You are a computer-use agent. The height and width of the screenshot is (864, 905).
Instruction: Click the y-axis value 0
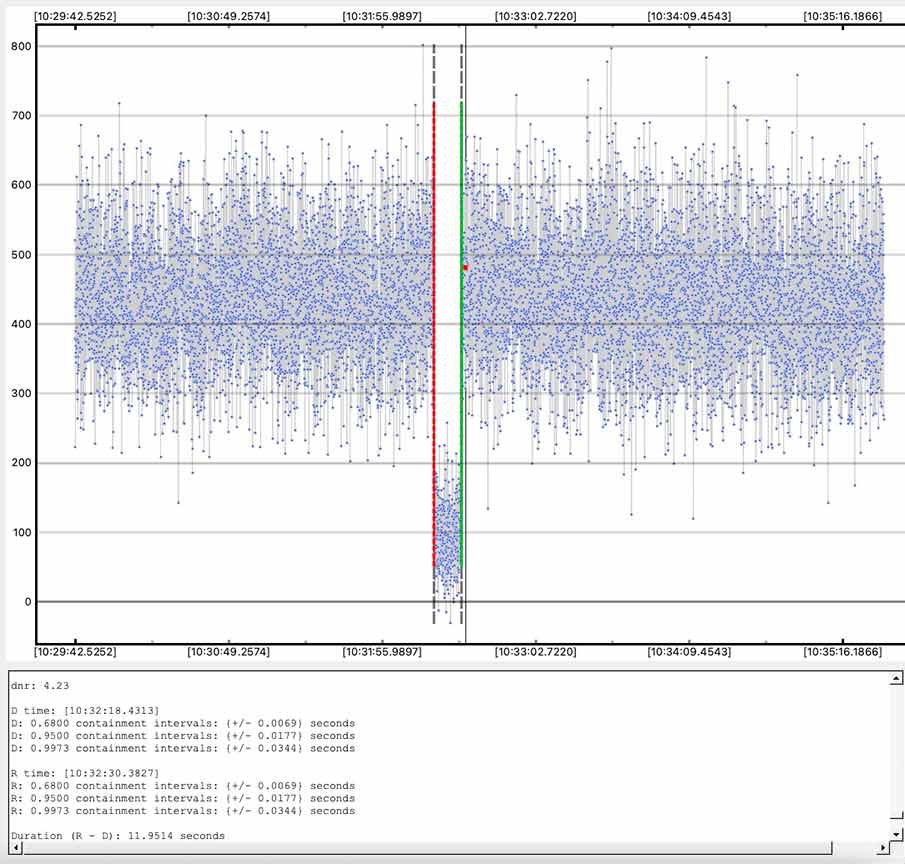[28, 602]
